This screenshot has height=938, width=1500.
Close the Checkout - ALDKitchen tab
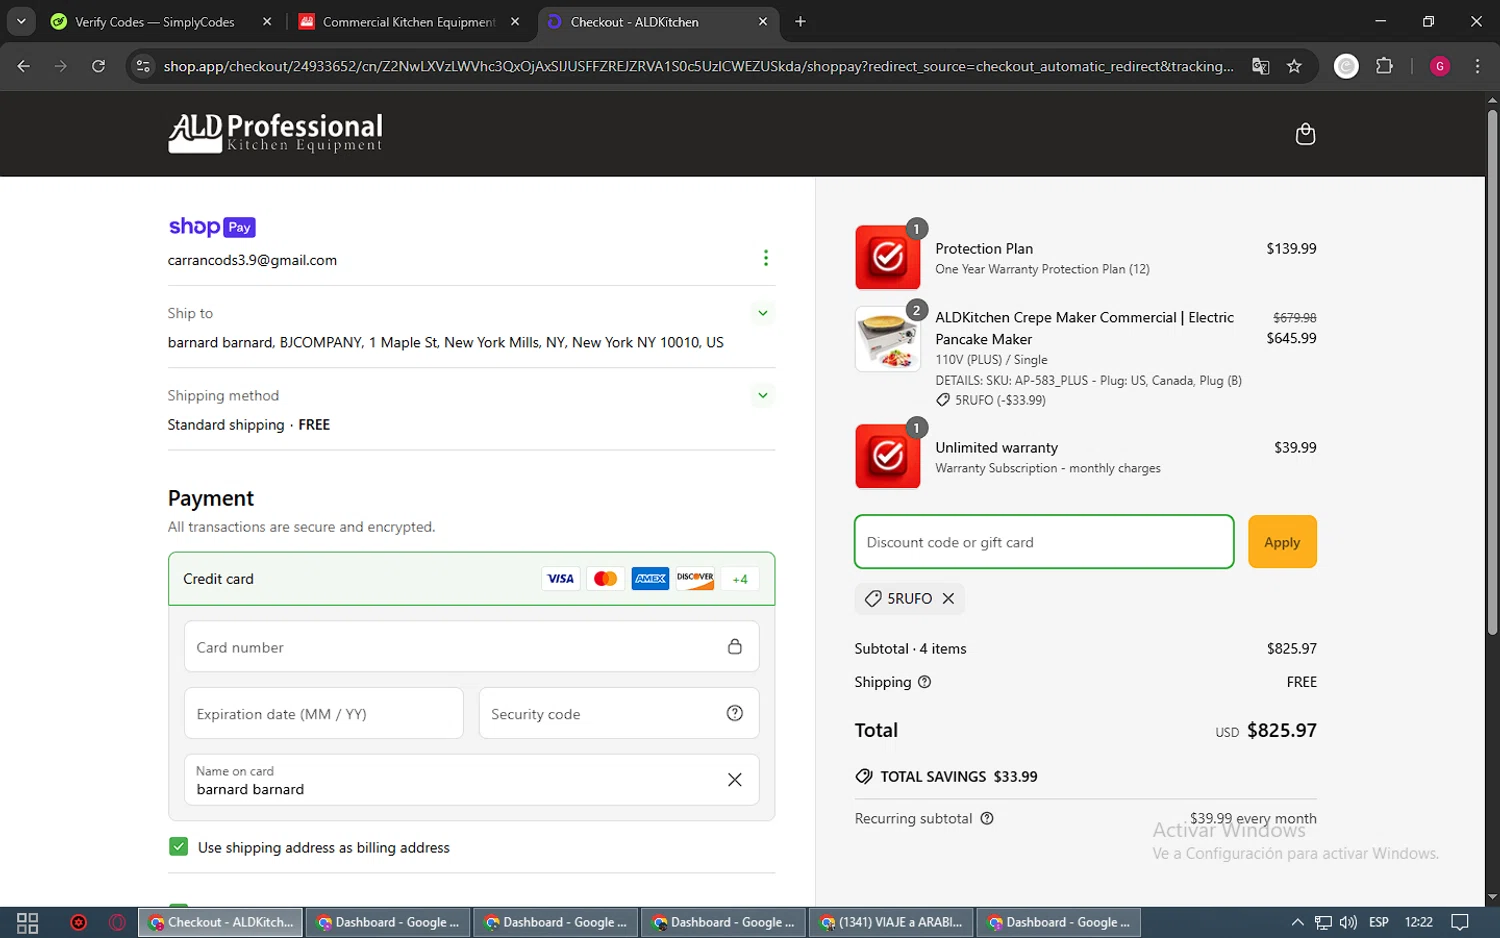coord(763,21)
